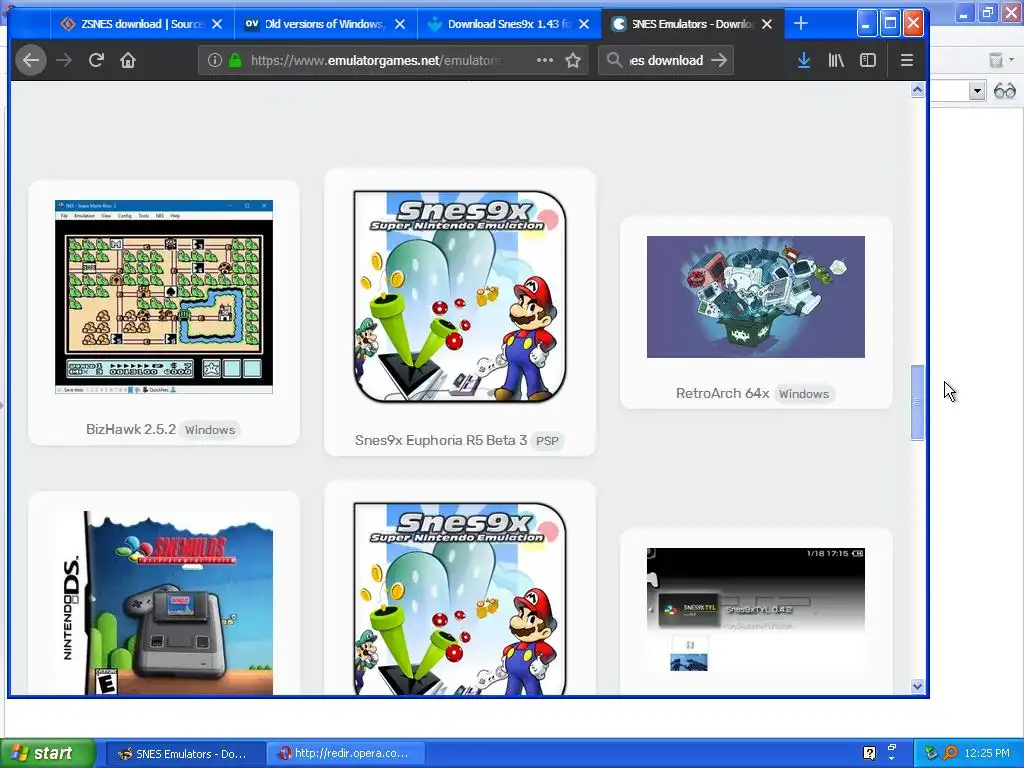Open the RetroArch 64x title link
The image size is (1024, 768).
click(x=722, y=393)
